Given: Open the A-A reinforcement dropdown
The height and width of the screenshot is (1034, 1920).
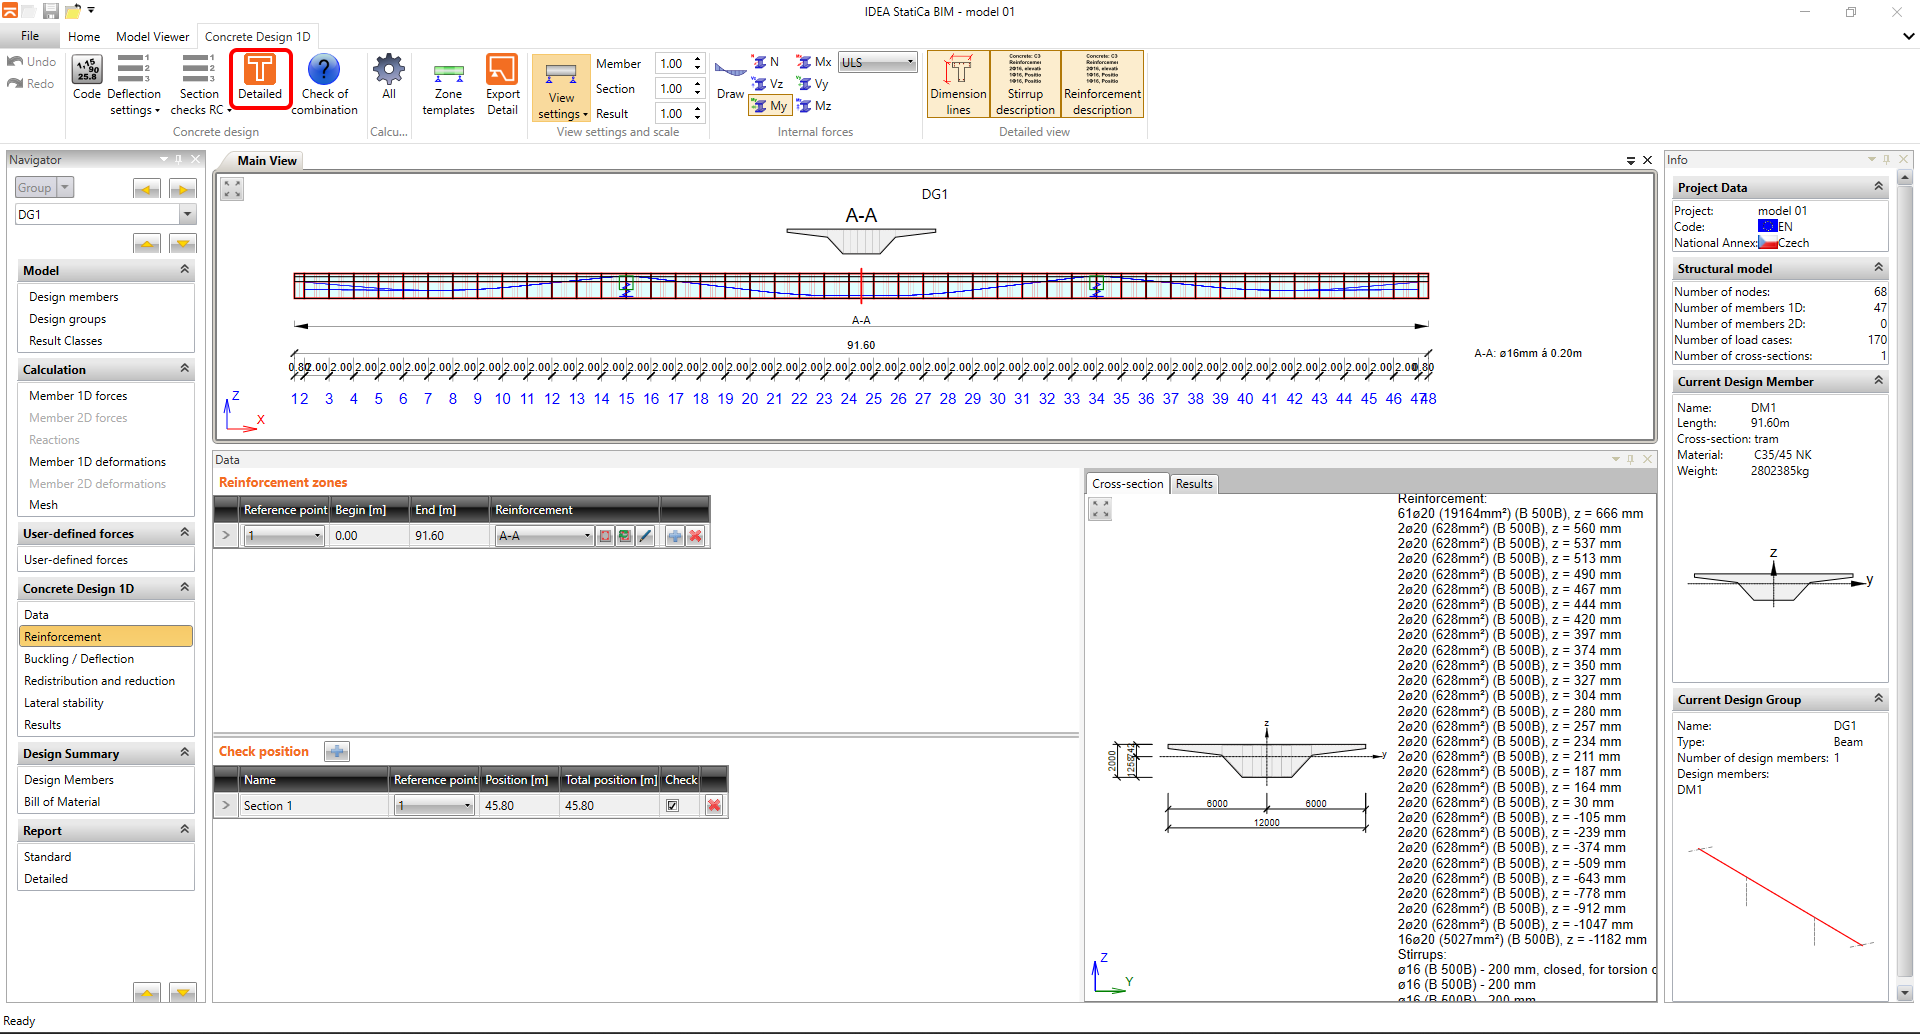Looking at the screenshot, I should (587, 536).
